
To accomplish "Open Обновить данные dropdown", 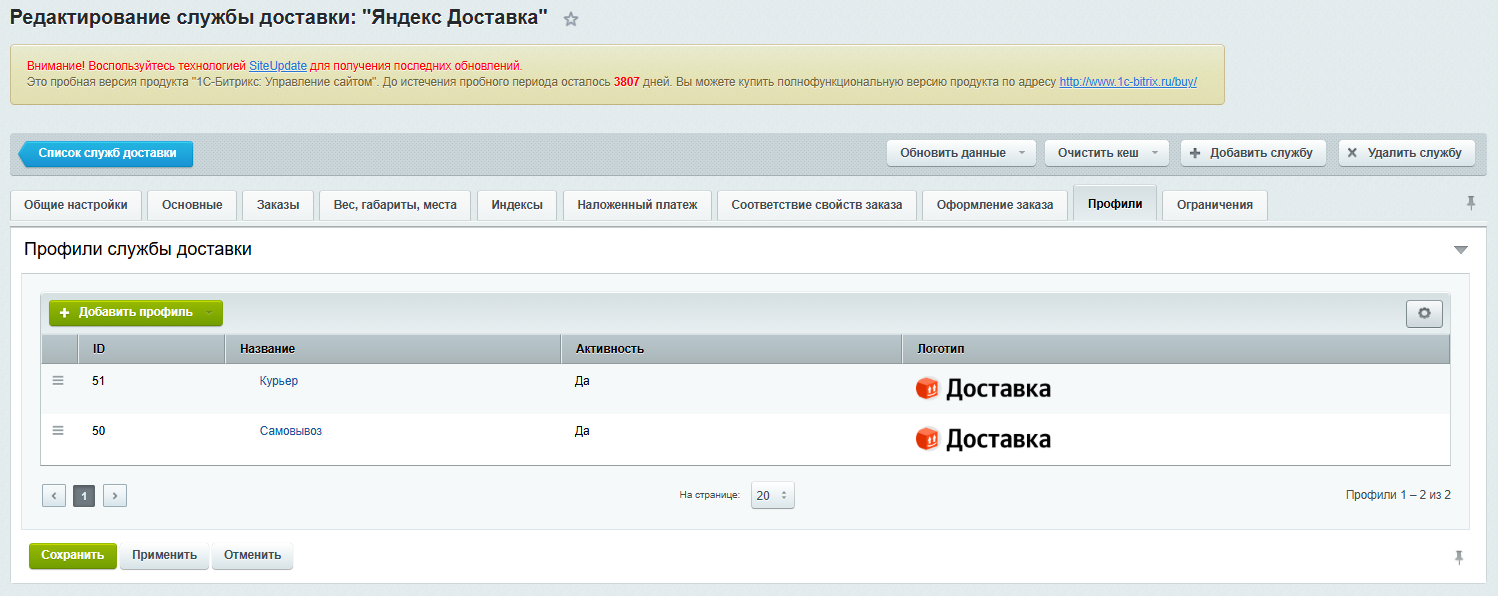I will pos(962,153).
